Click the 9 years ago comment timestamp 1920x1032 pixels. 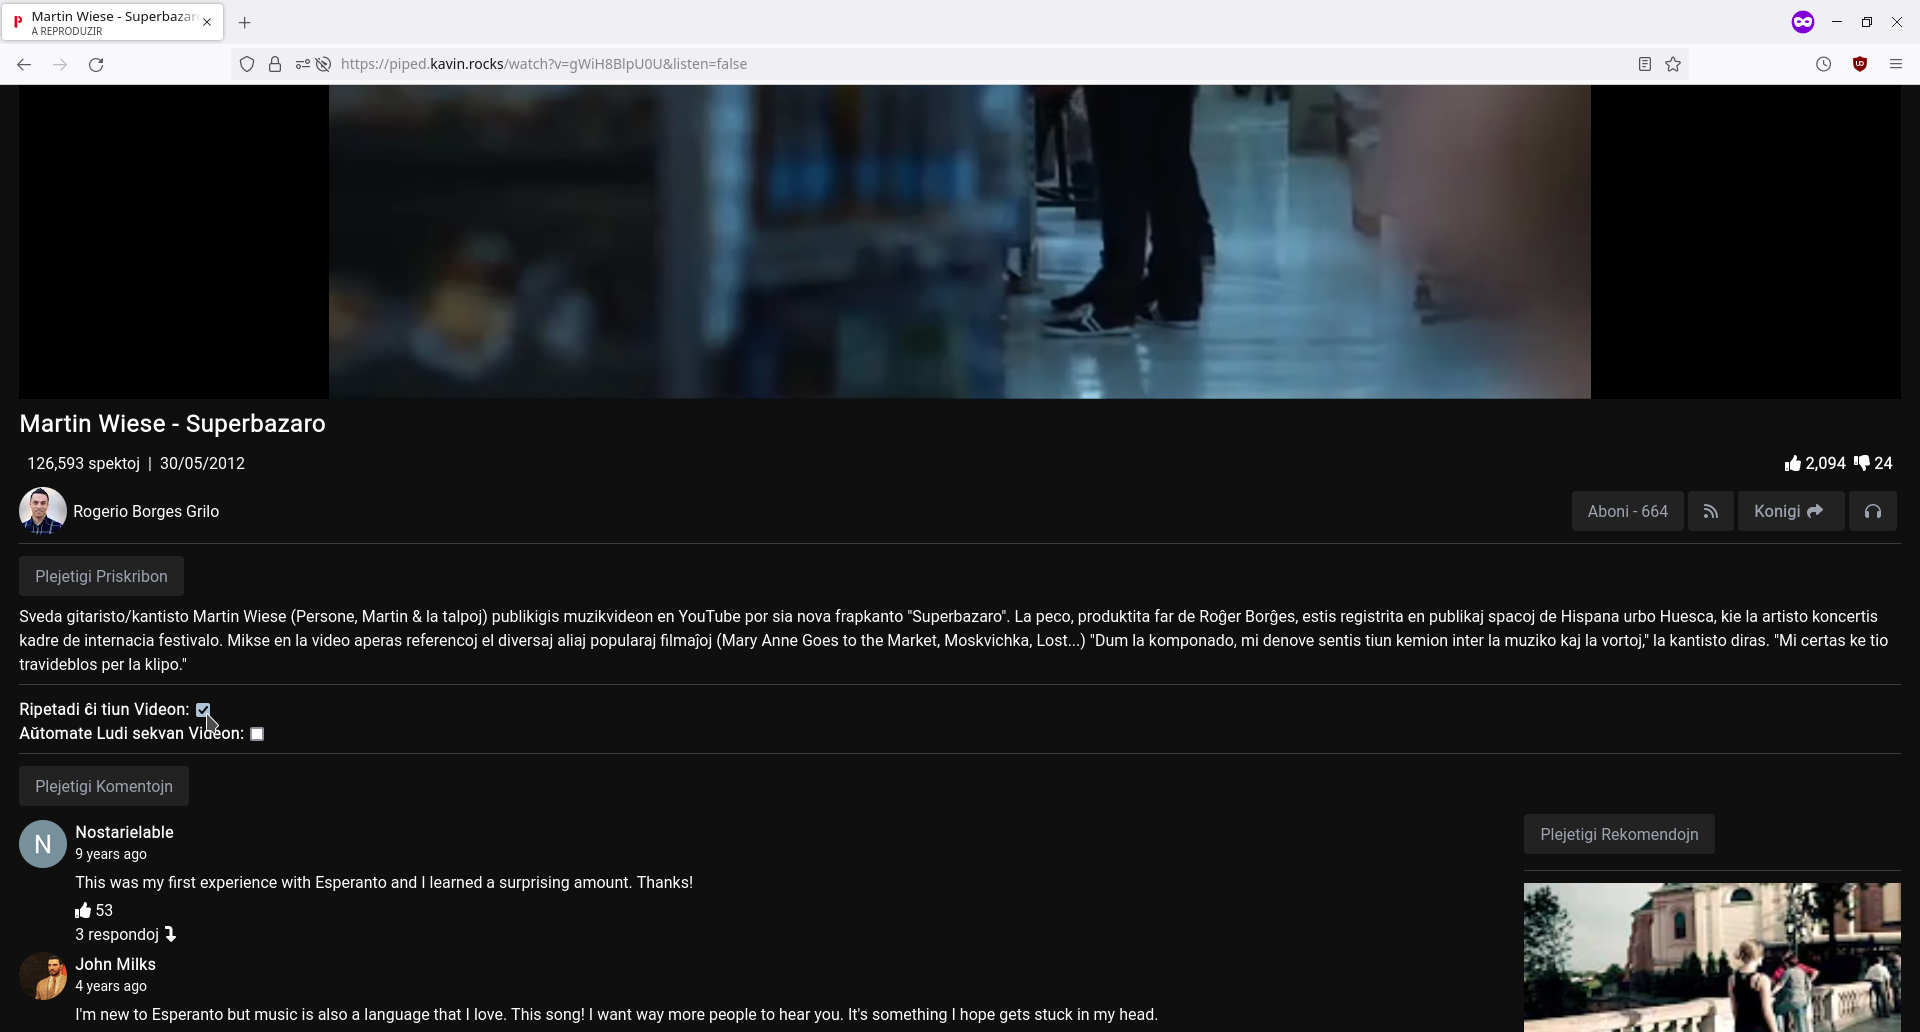(x=111, y=854)
